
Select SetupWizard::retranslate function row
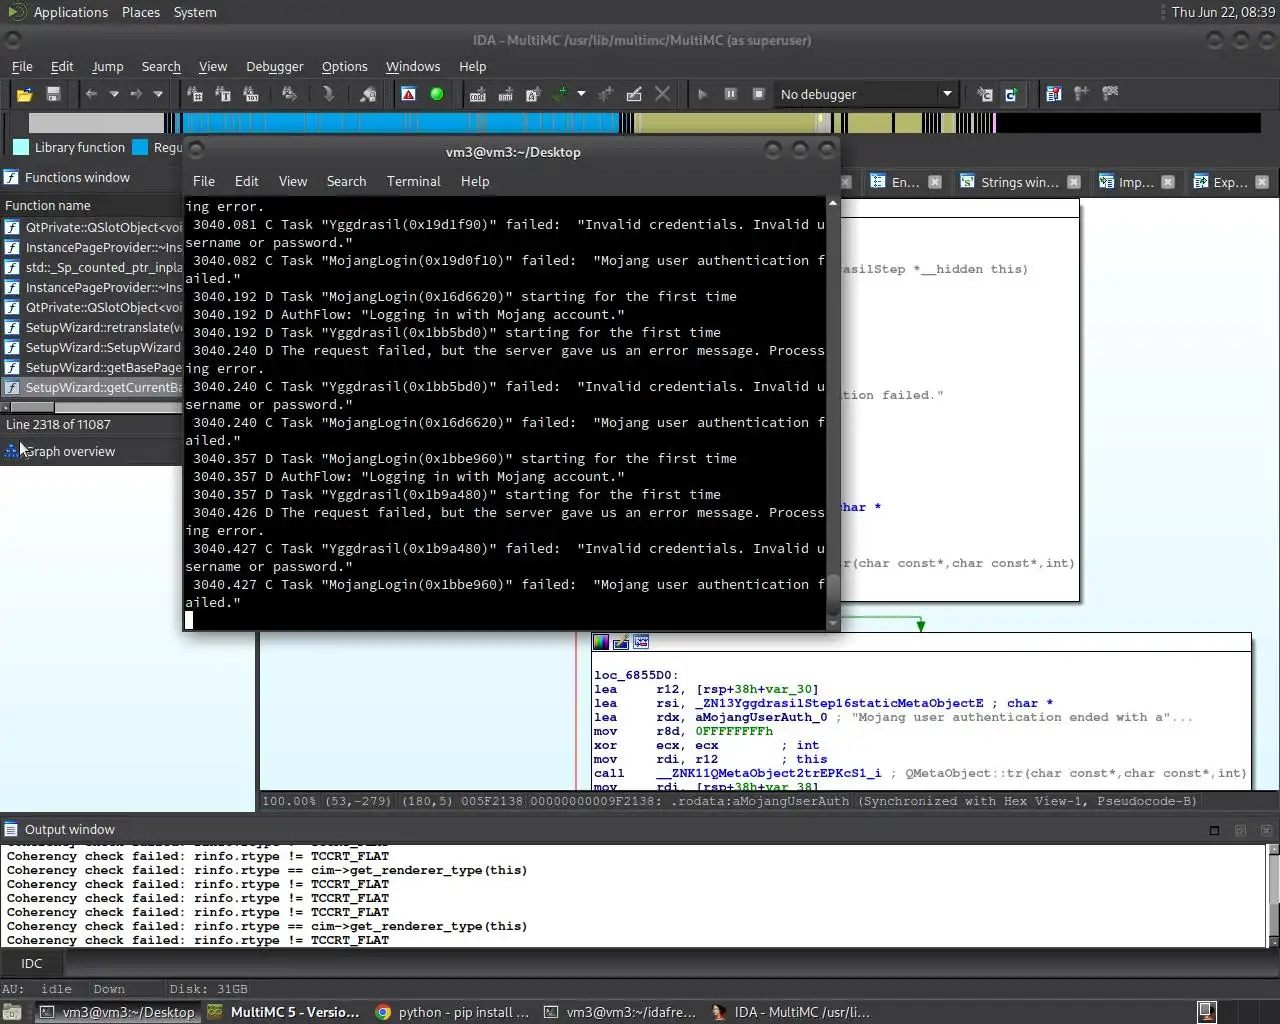(92, 327)
